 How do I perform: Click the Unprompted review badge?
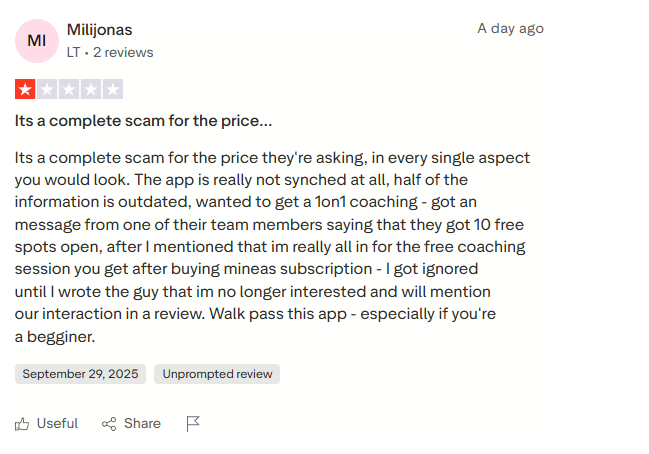(217, 374)
